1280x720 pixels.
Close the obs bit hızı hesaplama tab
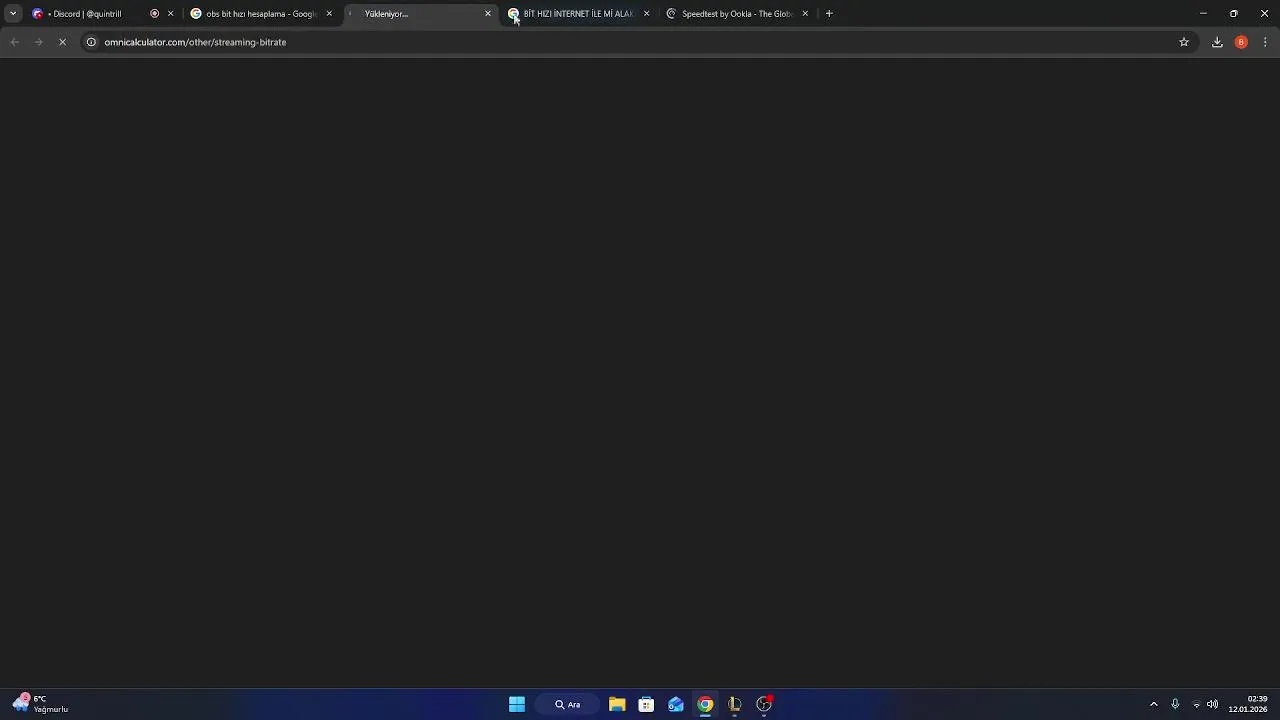point(329,14)
